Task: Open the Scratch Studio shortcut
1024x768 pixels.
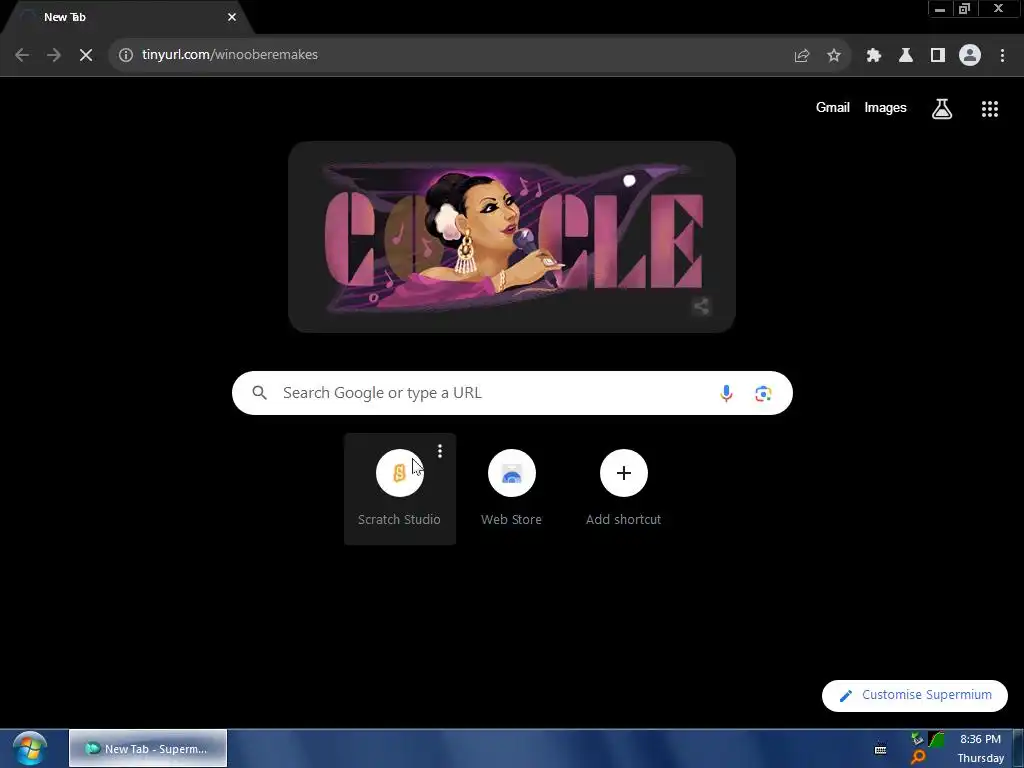Action: click(x=400, y=488)
